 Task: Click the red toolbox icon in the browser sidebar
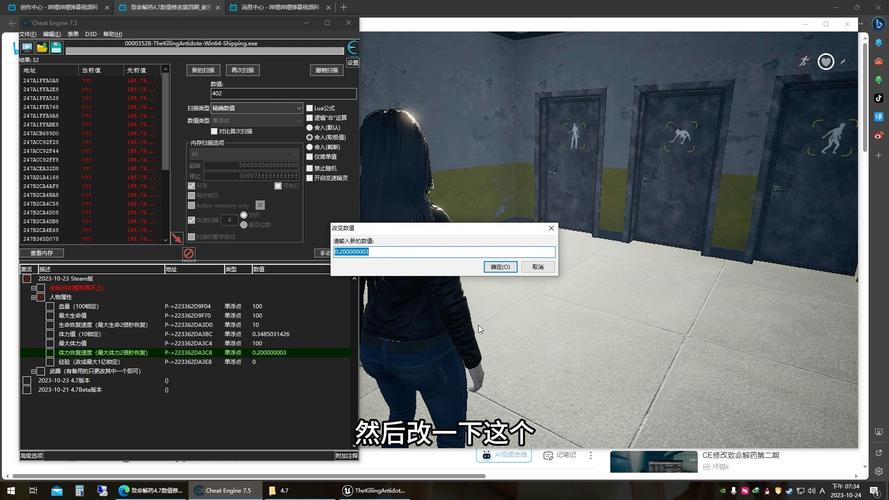[x=879, y=61]
